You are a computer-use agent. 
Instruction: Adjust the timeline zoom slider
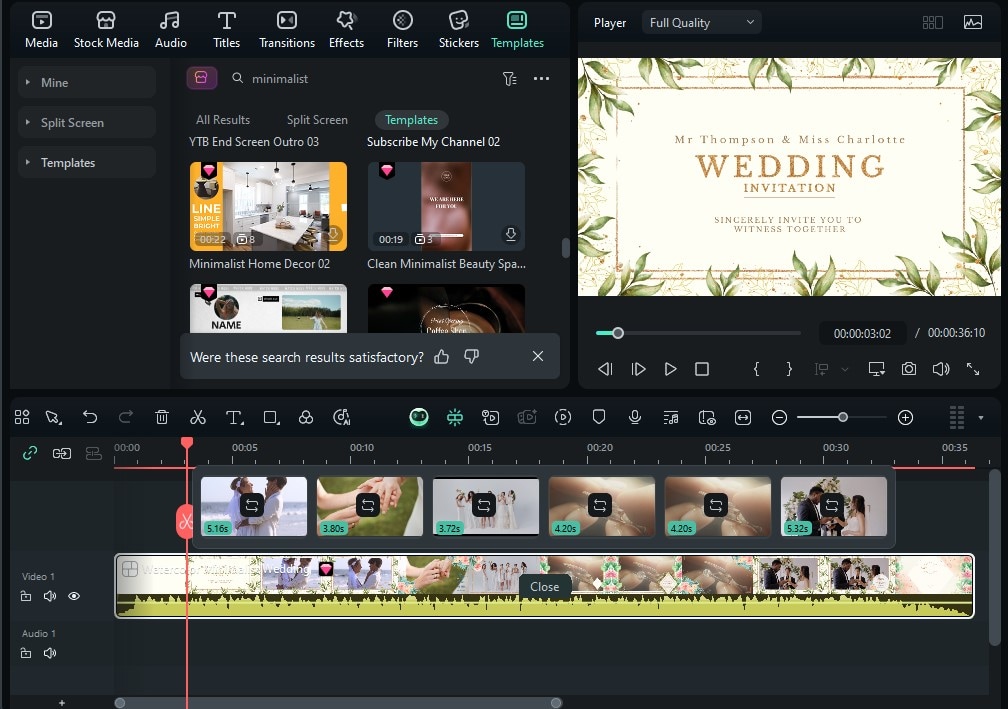click(842, 417)
